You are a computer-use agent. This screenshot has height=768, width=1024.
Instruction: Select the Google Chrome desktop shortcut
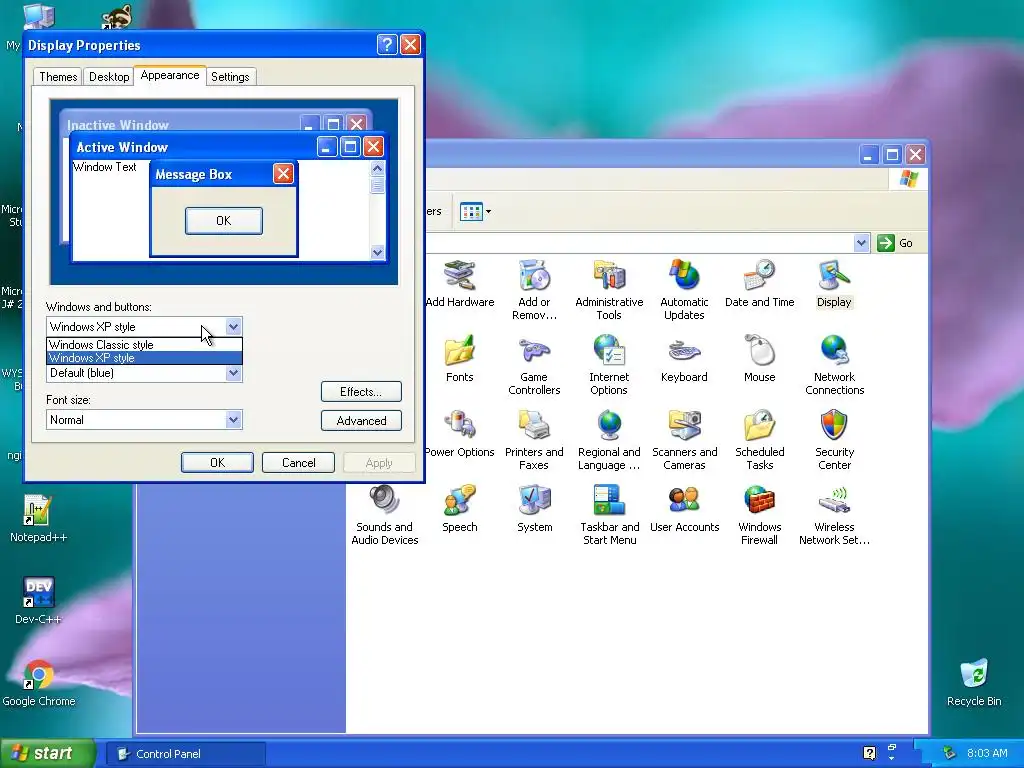[39, 683]
